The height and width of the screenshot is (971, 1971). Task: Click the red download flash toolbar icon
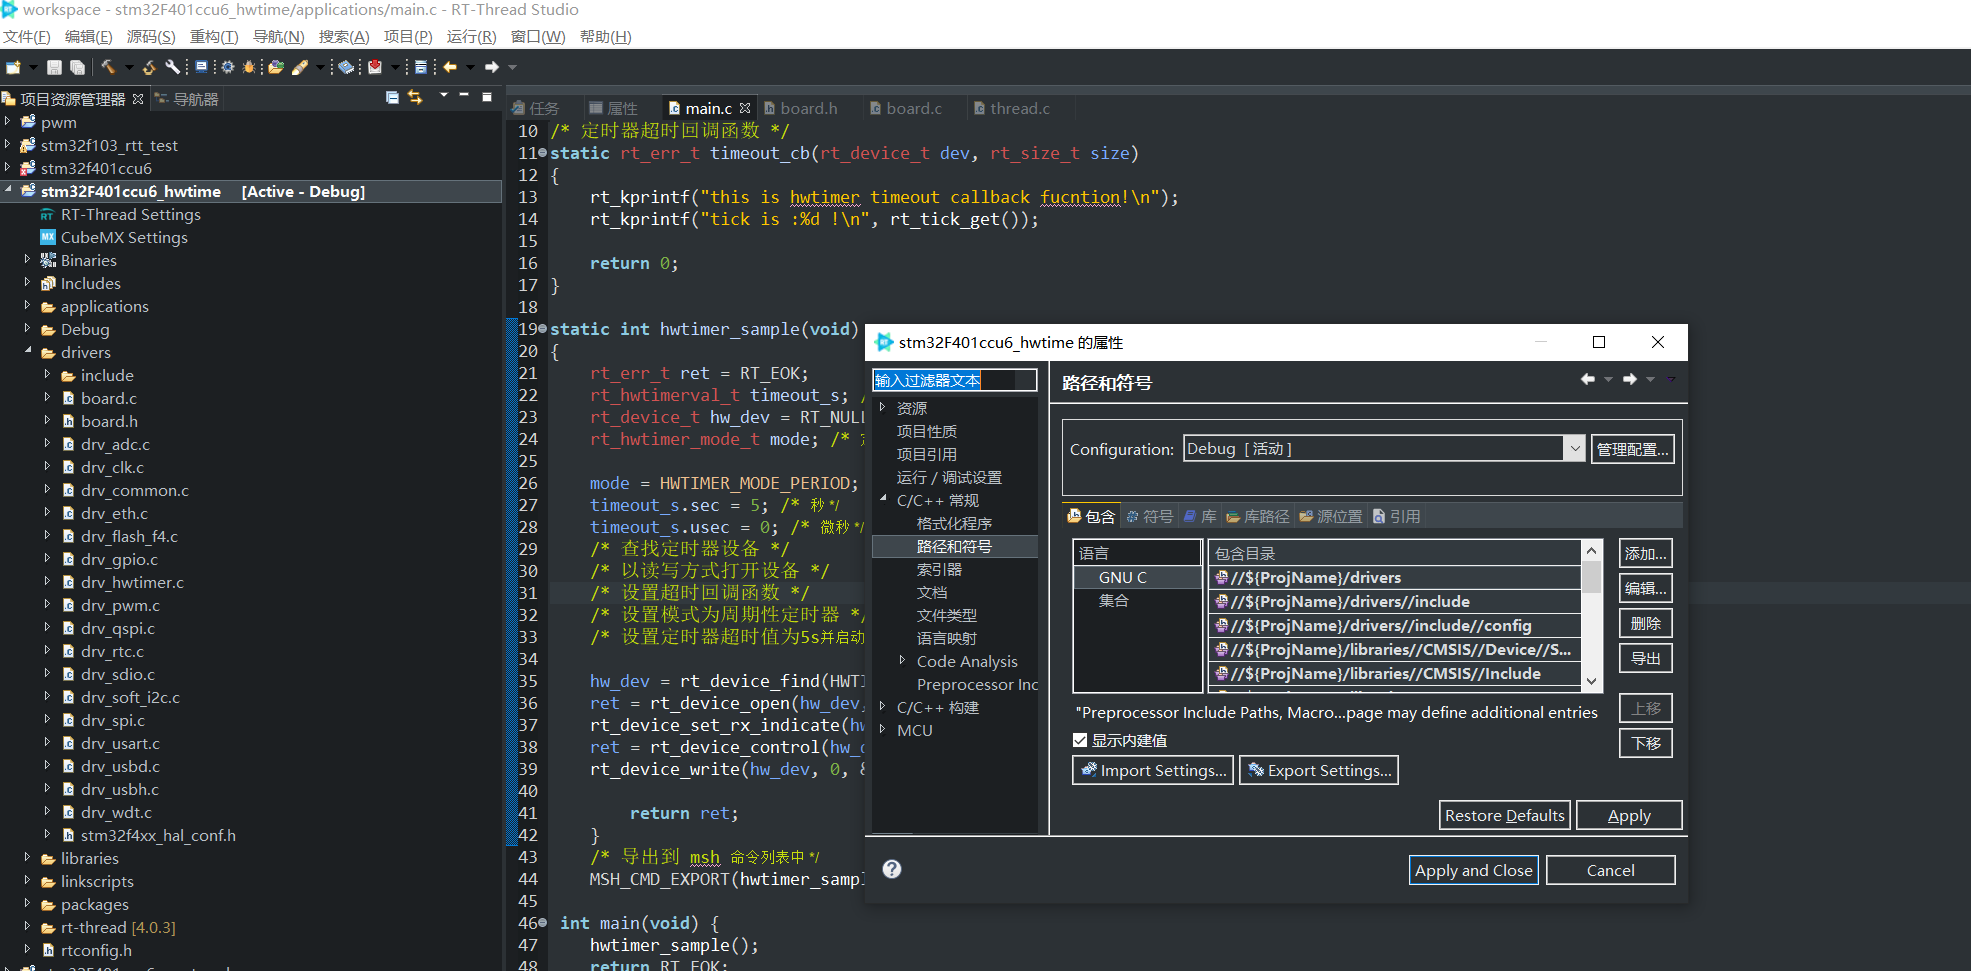pyautogui.click(x=375, y=67)
